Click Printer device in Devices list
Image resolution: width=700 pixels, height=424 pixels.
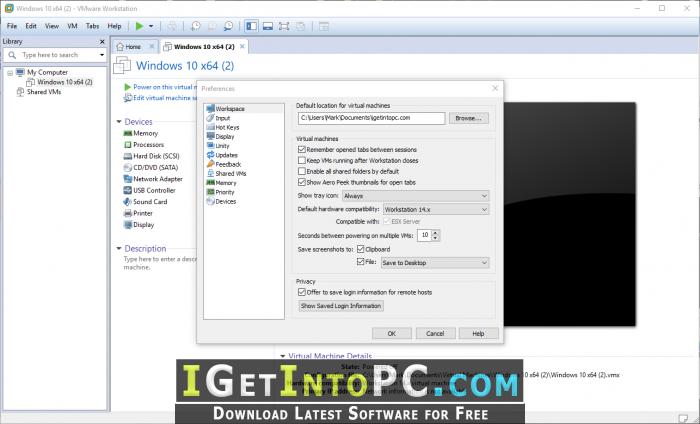138,213
